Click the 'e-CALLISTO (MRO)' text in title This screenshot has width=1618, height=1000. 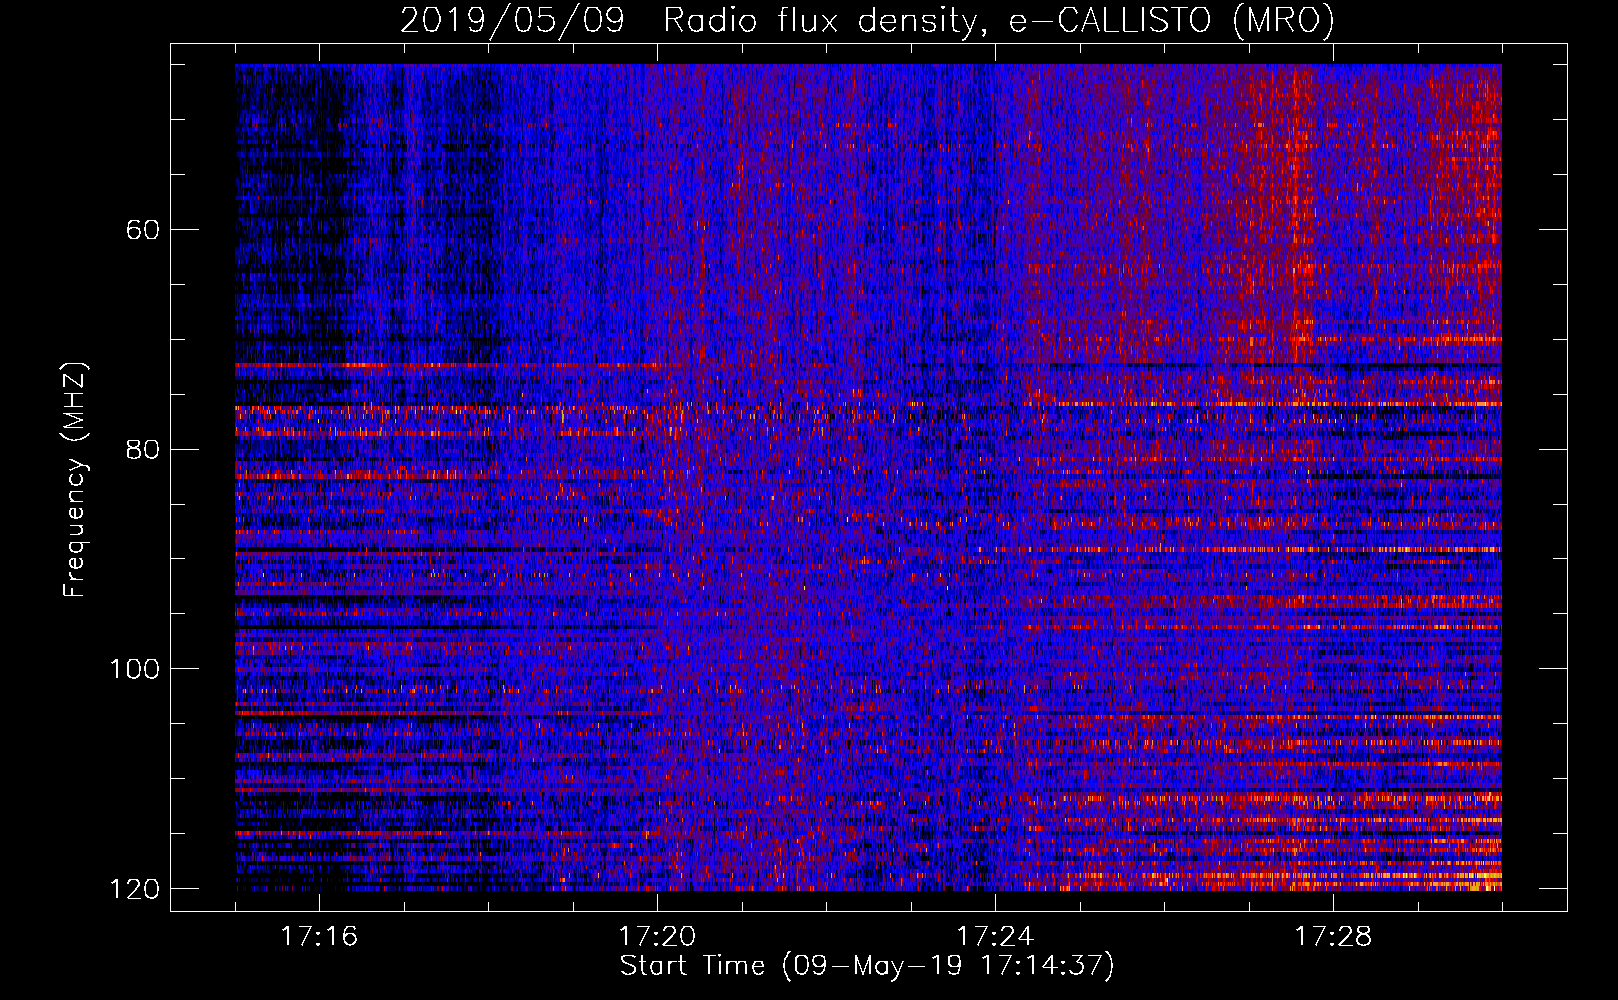coord(1172,21)
